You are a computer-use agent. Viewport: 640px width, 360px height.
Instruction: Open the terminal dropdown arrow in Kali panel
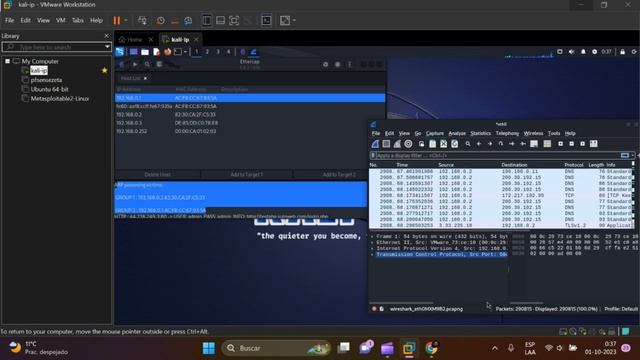click(185, 52)
